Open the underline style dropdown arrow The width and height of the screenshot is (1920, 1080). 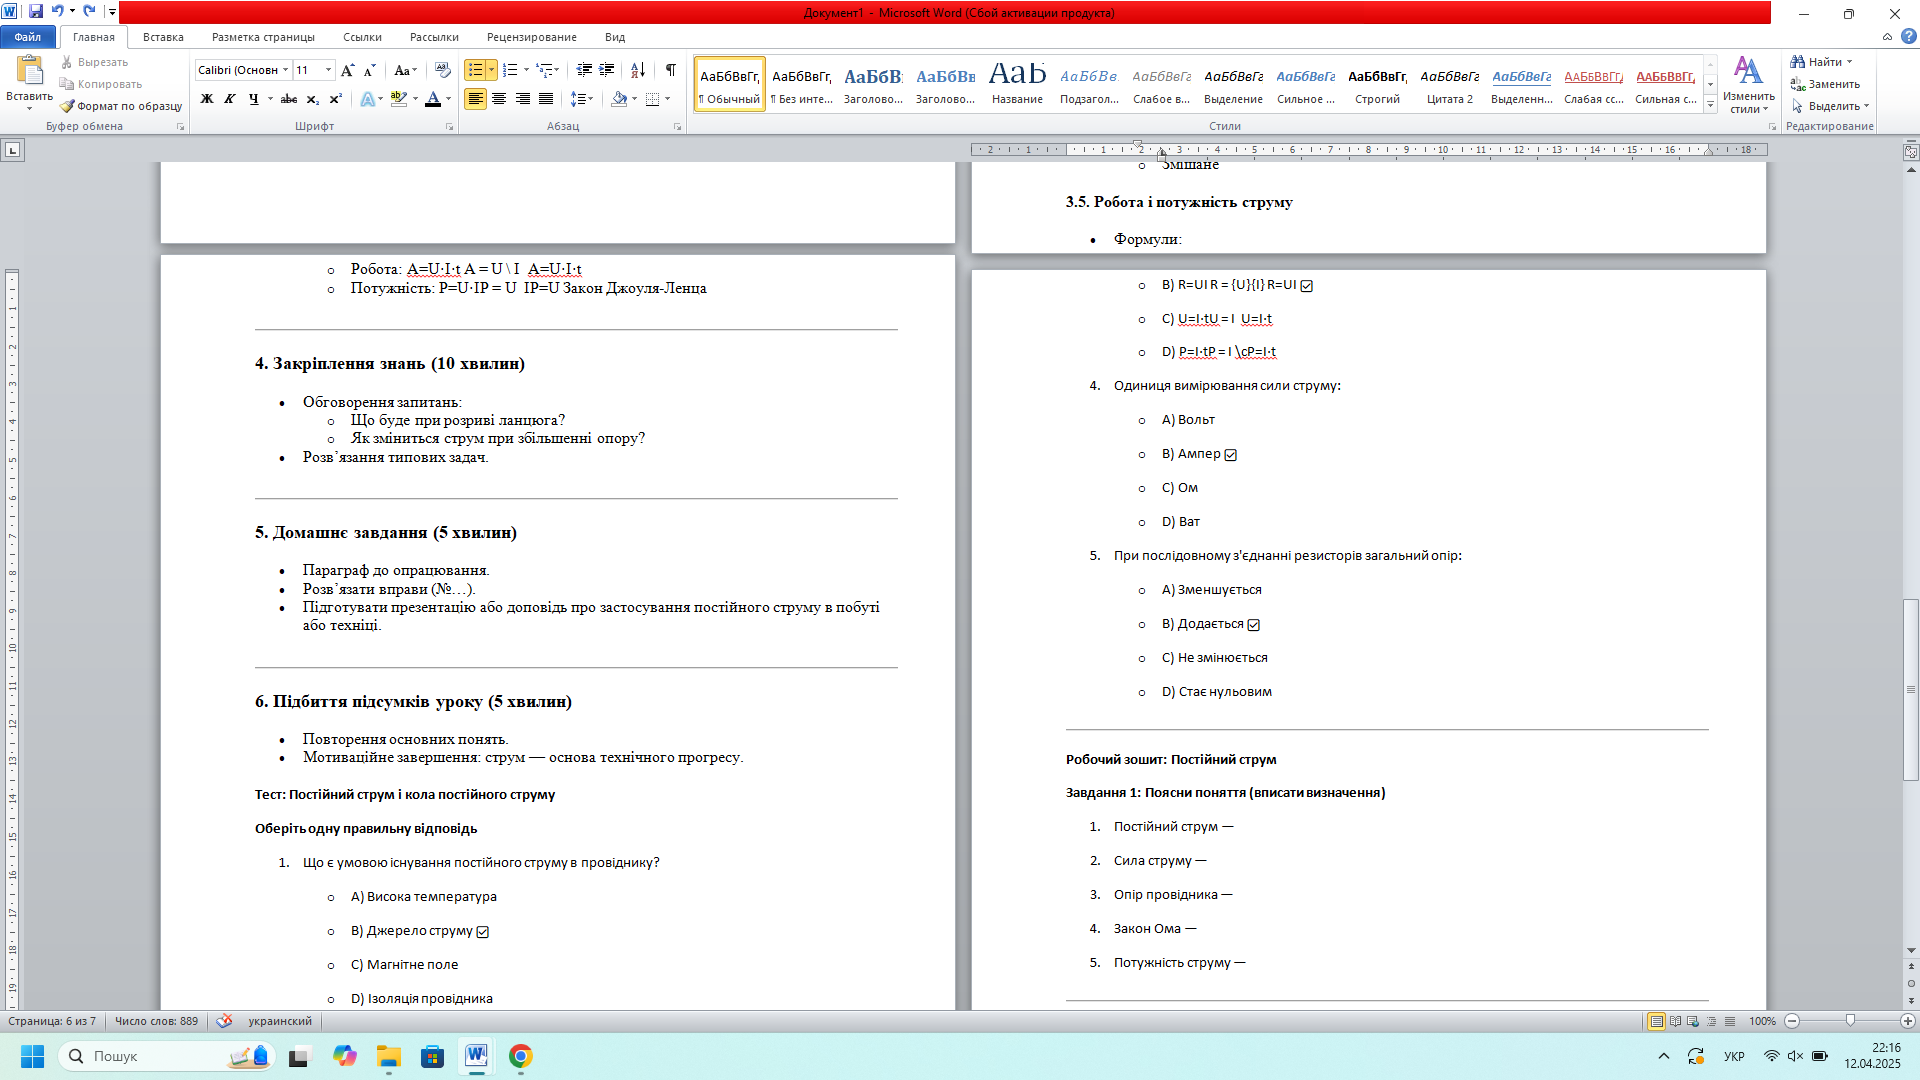tap(270, 99)
